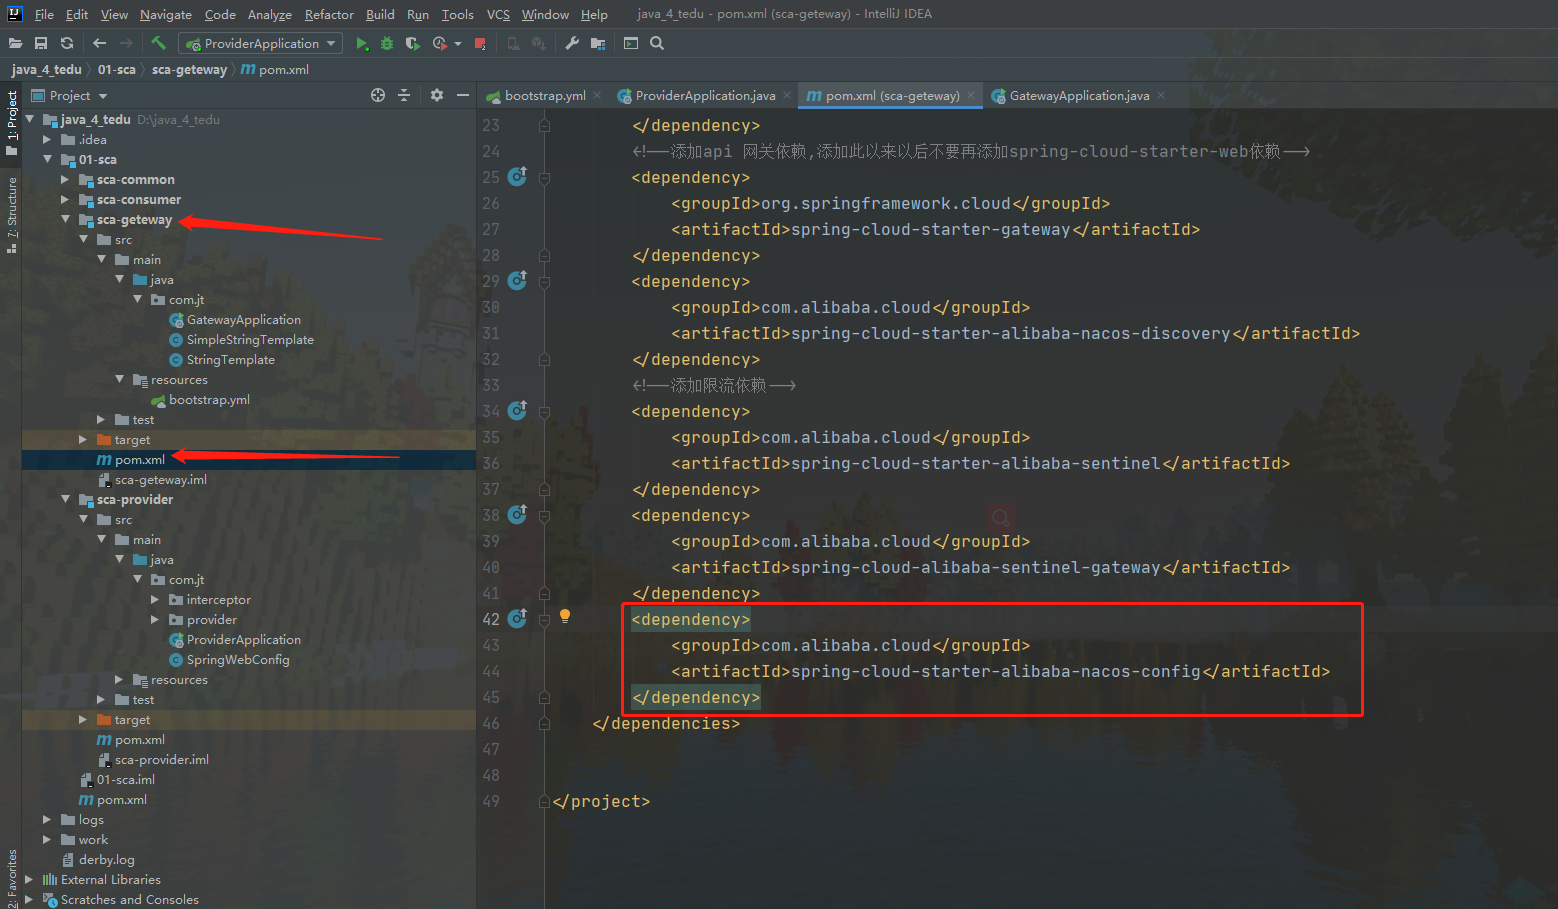Select SpringWebConfig class in the tree
This screenshot has width=1558, height=909.
pyautogui.click(x=238, y=659)
